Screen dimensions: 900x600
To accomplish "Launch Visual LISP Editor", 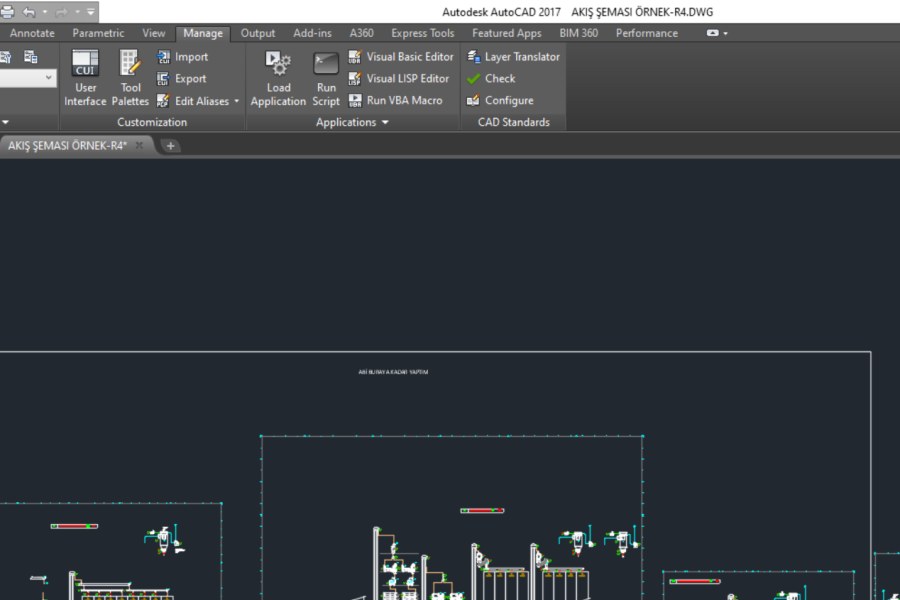I will (399, 79).
